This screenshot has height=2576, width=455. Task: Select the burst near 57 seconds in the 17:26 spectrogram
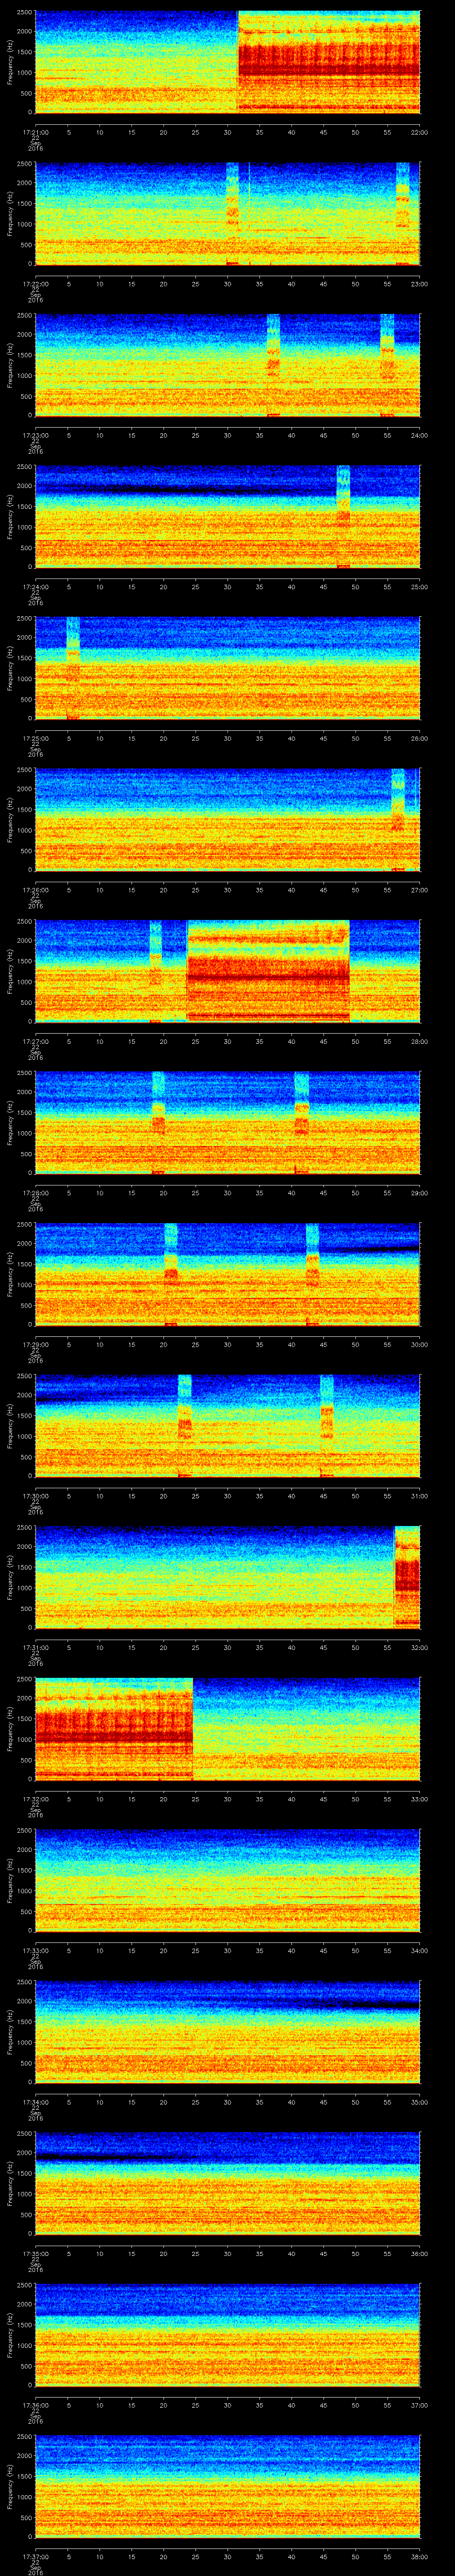[x=398, y=819]
